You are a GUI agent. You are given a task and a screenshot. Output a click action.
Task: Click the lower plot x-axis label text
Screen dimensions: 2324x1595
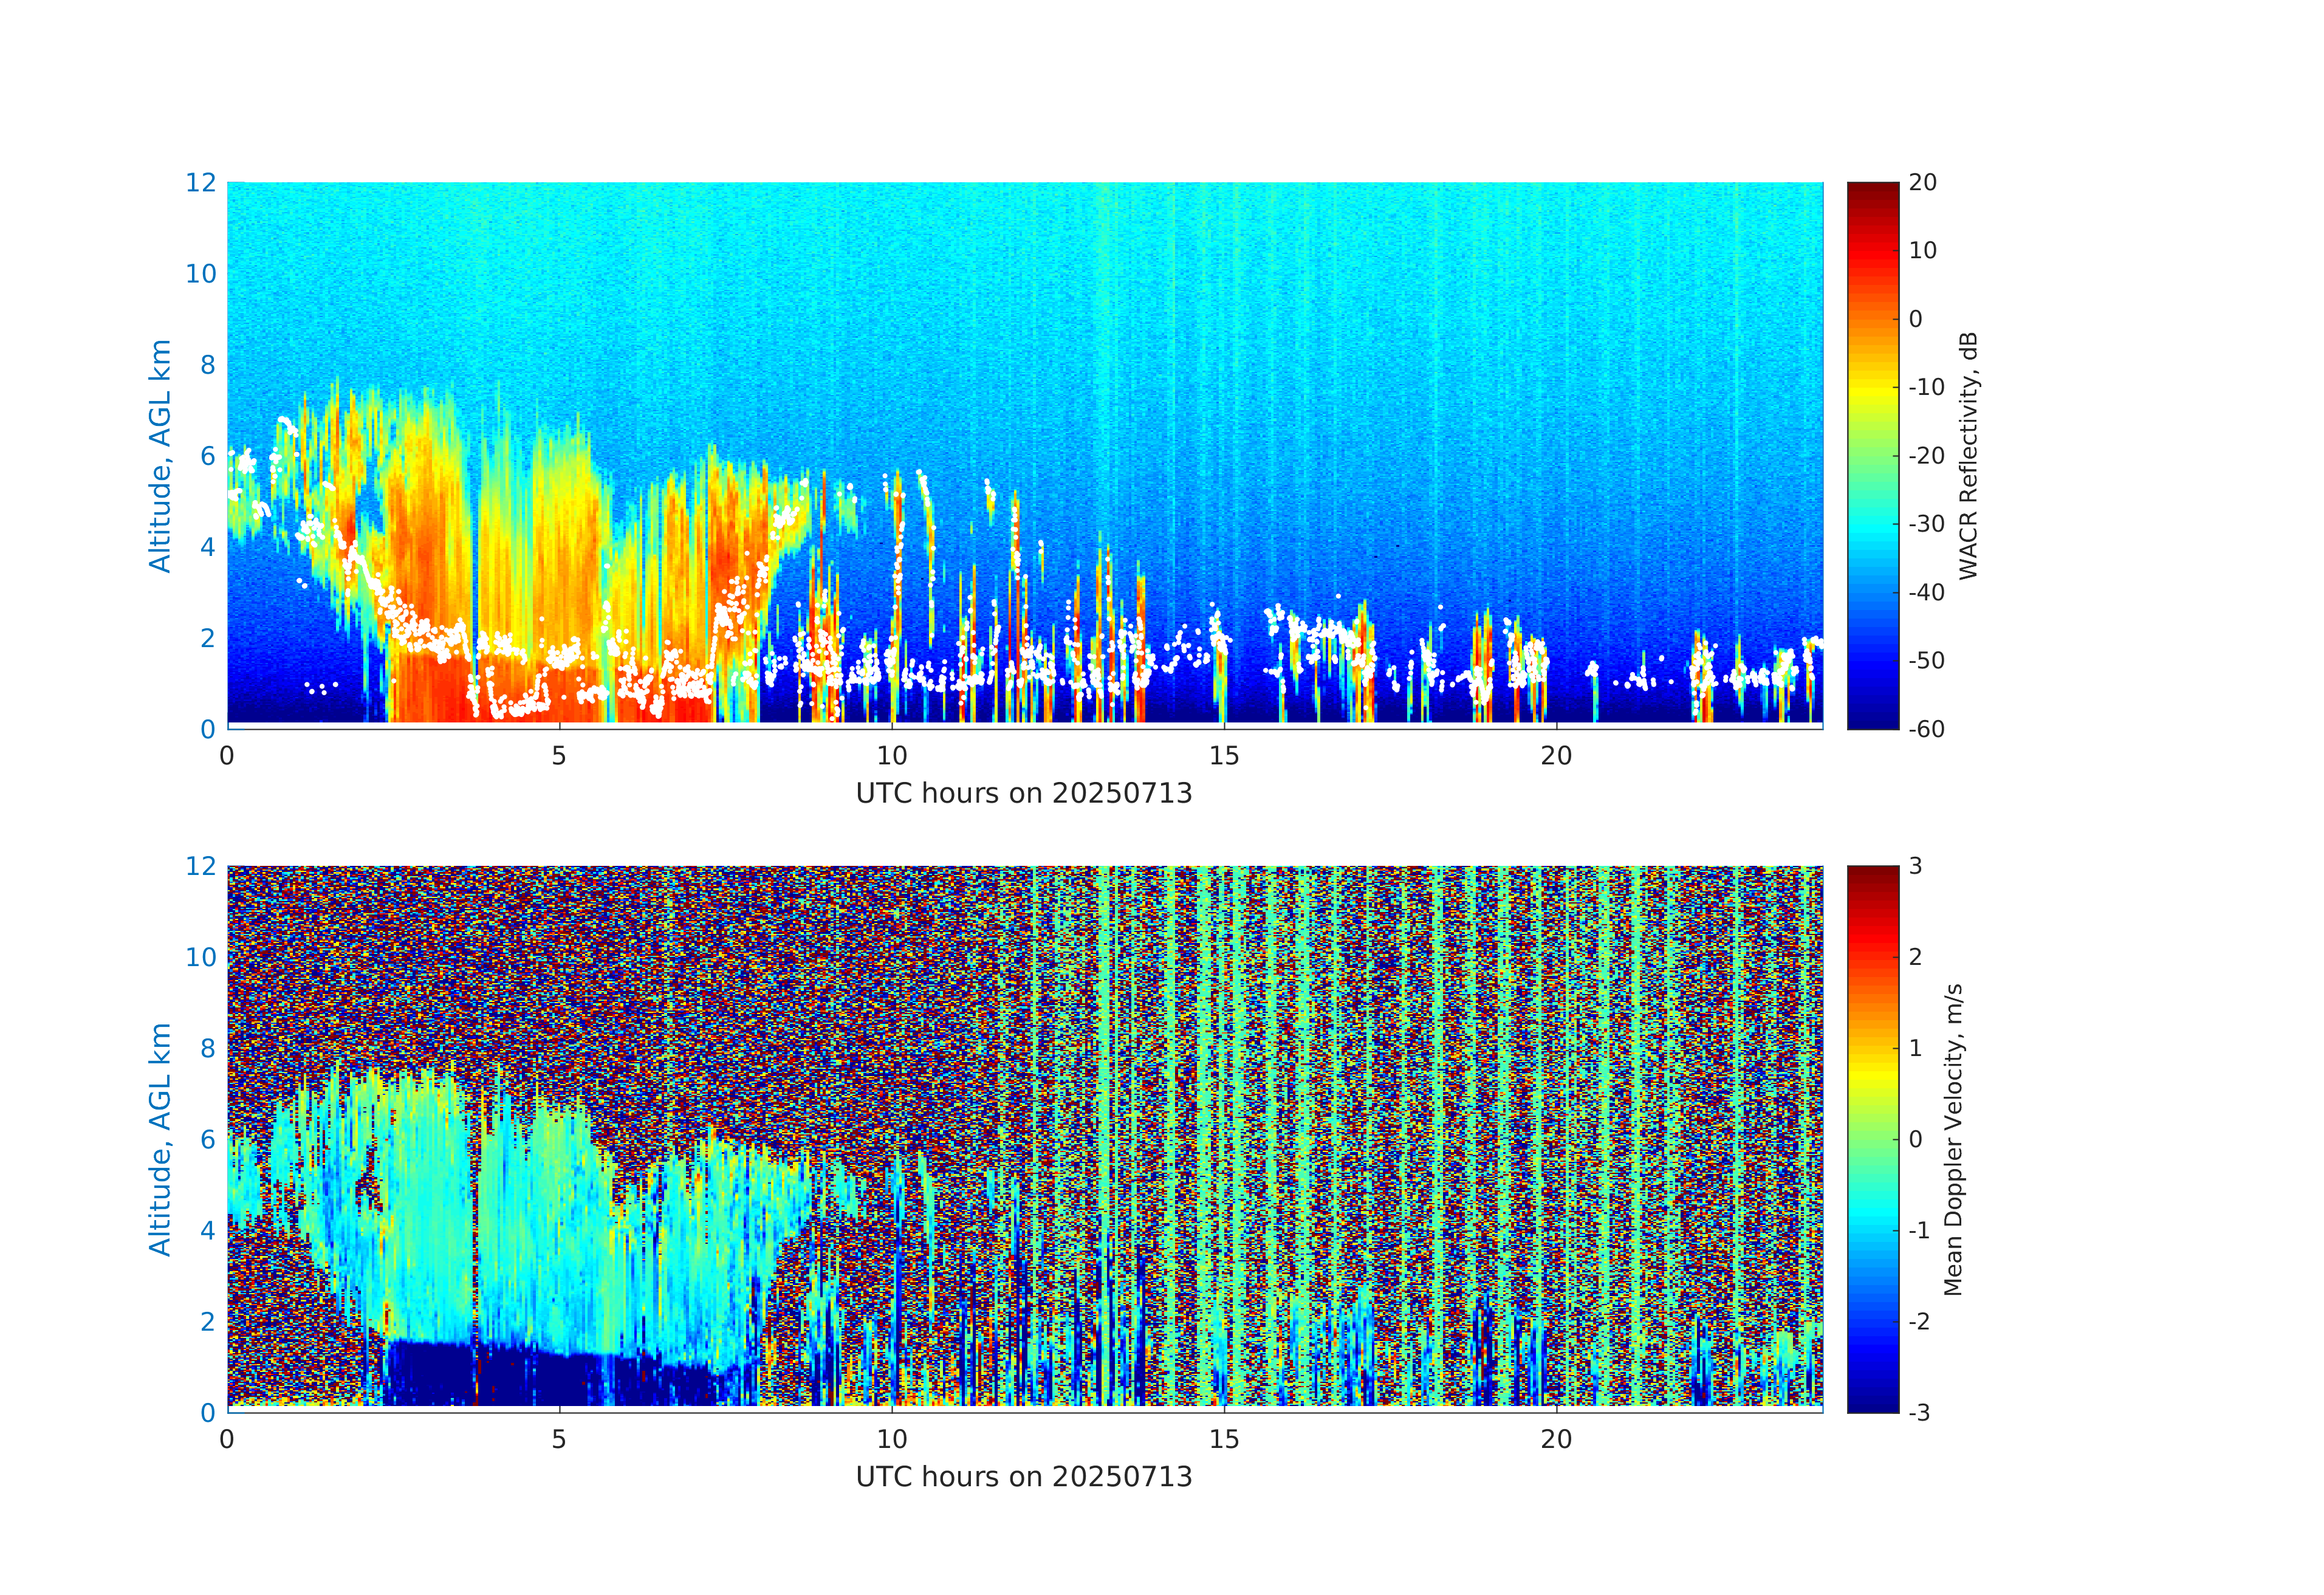1024,1477
